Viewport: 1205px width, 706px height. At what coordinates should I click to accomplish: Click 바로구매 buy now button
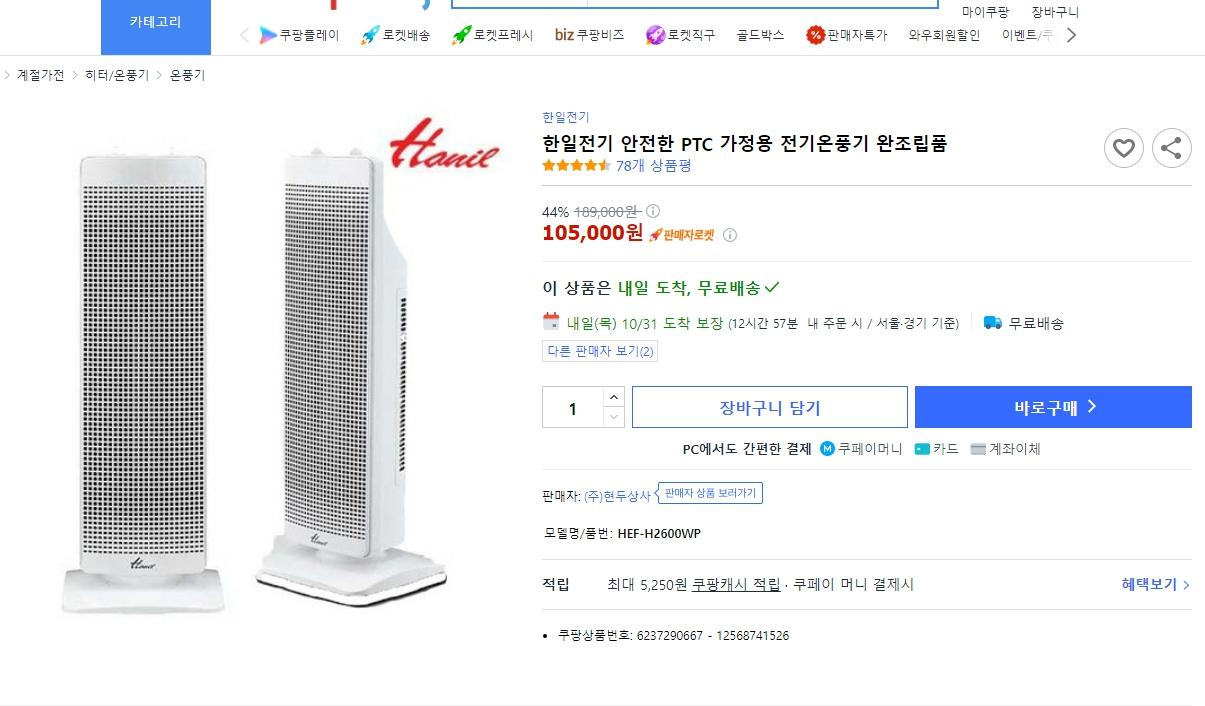pos(1053,407)
